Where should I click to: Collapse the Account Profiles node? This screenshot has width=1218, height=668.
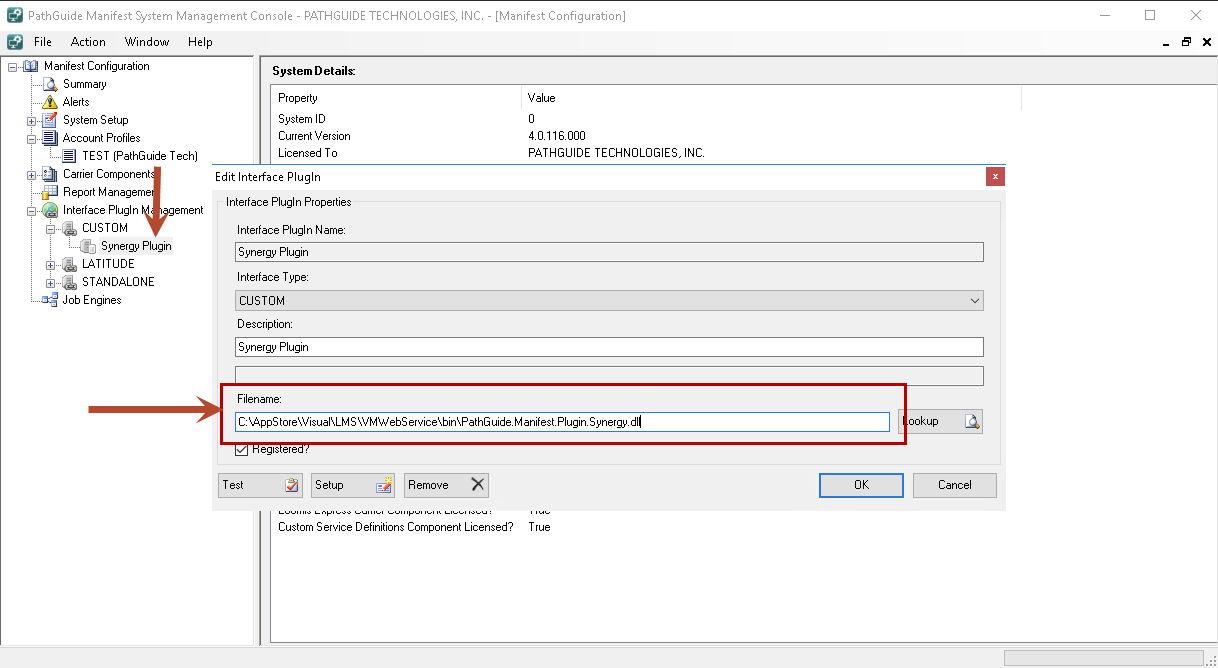point(32,139)
